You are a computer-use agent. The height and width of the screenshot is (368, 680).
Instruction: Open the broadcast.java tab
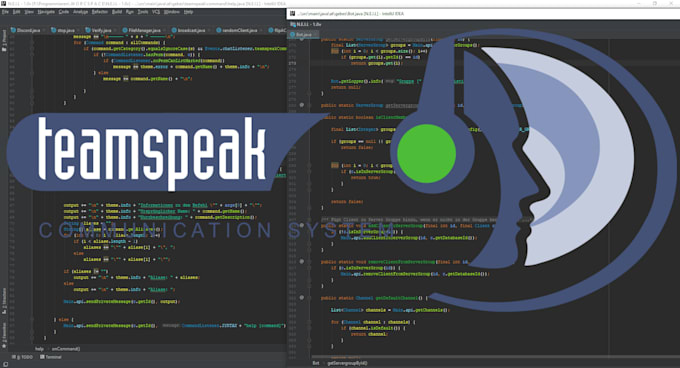tap(188, 30)
